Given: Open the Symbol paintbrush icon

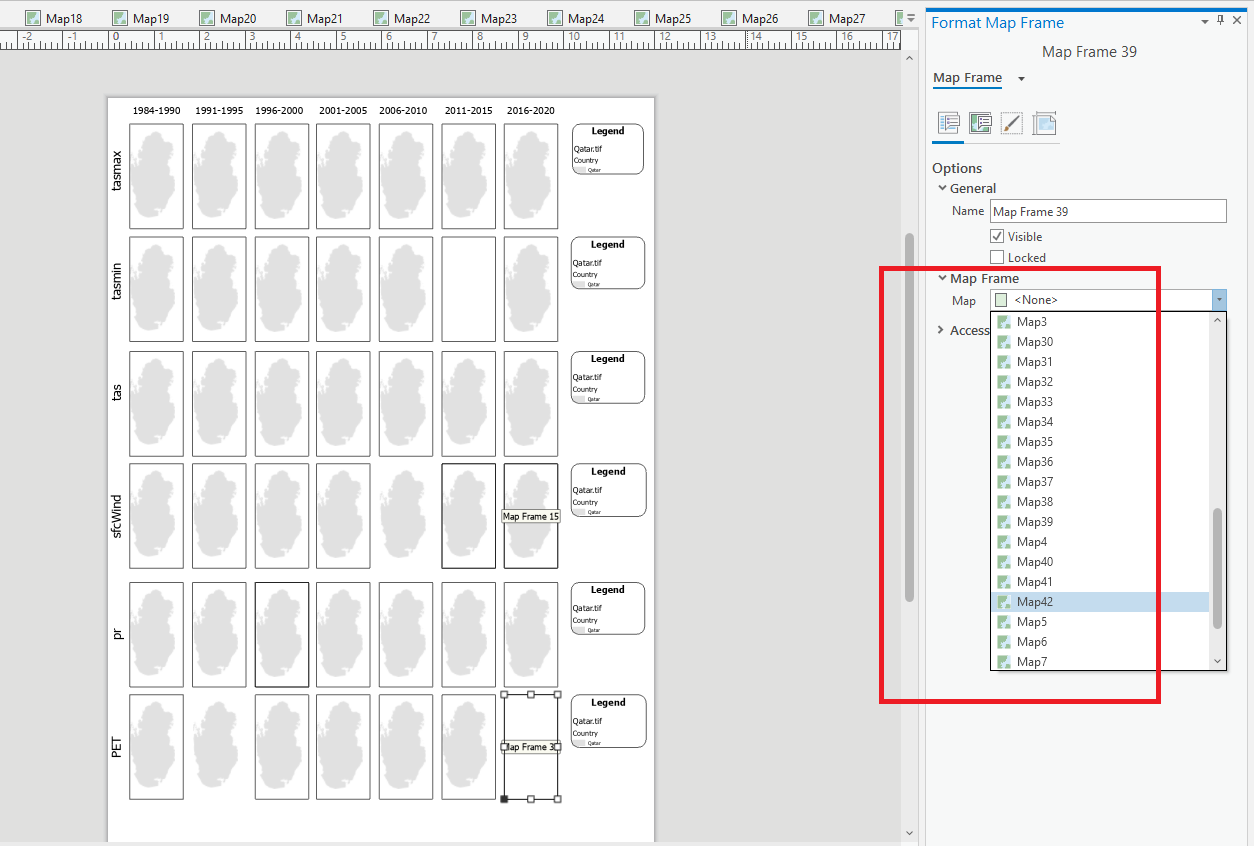Looking at the screenshot, I should point(1012,123).
